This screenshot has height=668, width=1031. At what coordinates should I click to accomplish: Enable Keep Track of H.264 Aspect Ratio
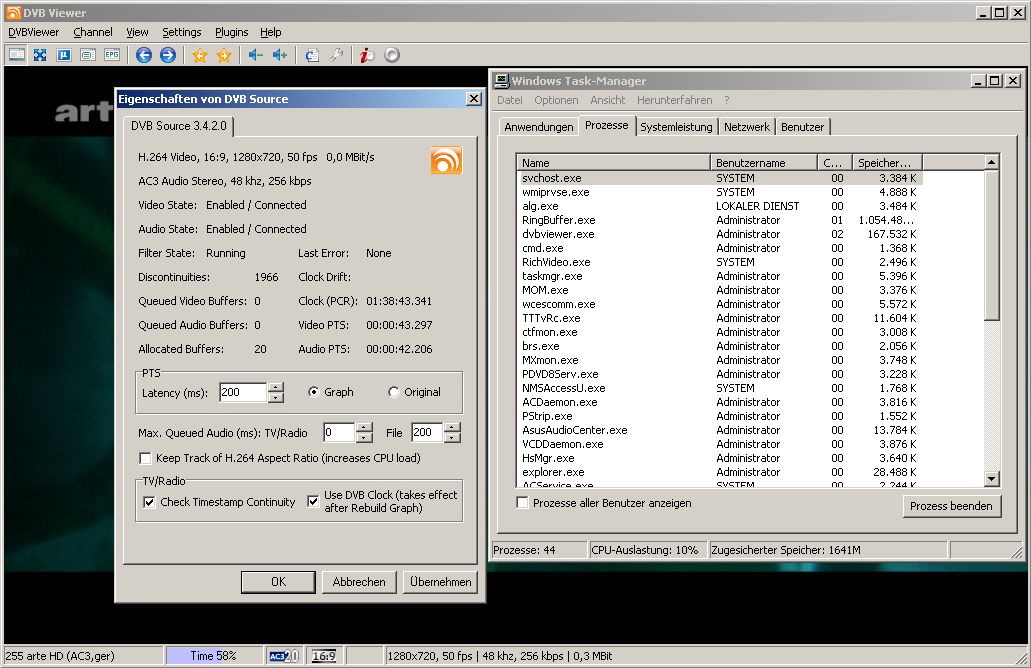[146, 459]
